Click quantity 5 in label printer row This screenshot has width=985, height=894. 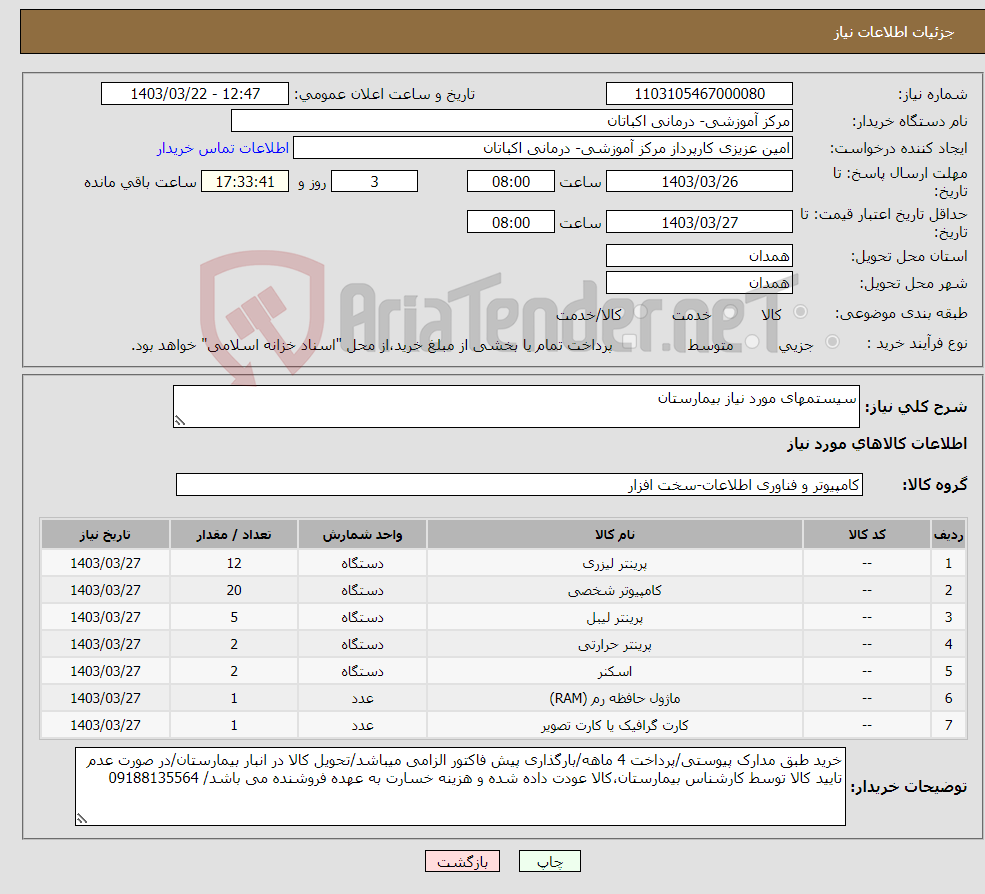click(234, 618)
